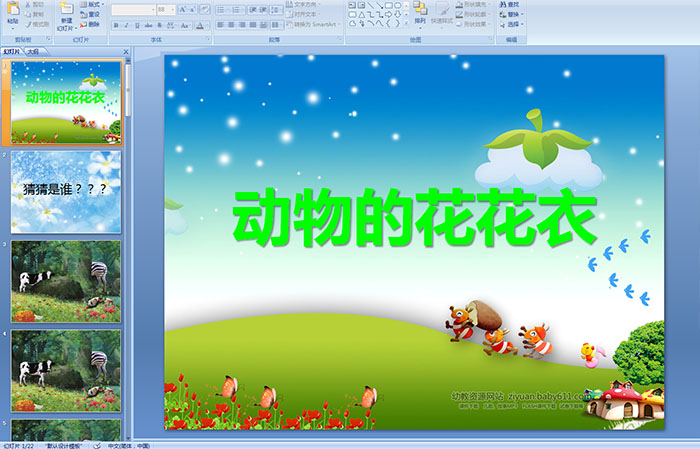Open the Font size combo box

click(166, 9)
